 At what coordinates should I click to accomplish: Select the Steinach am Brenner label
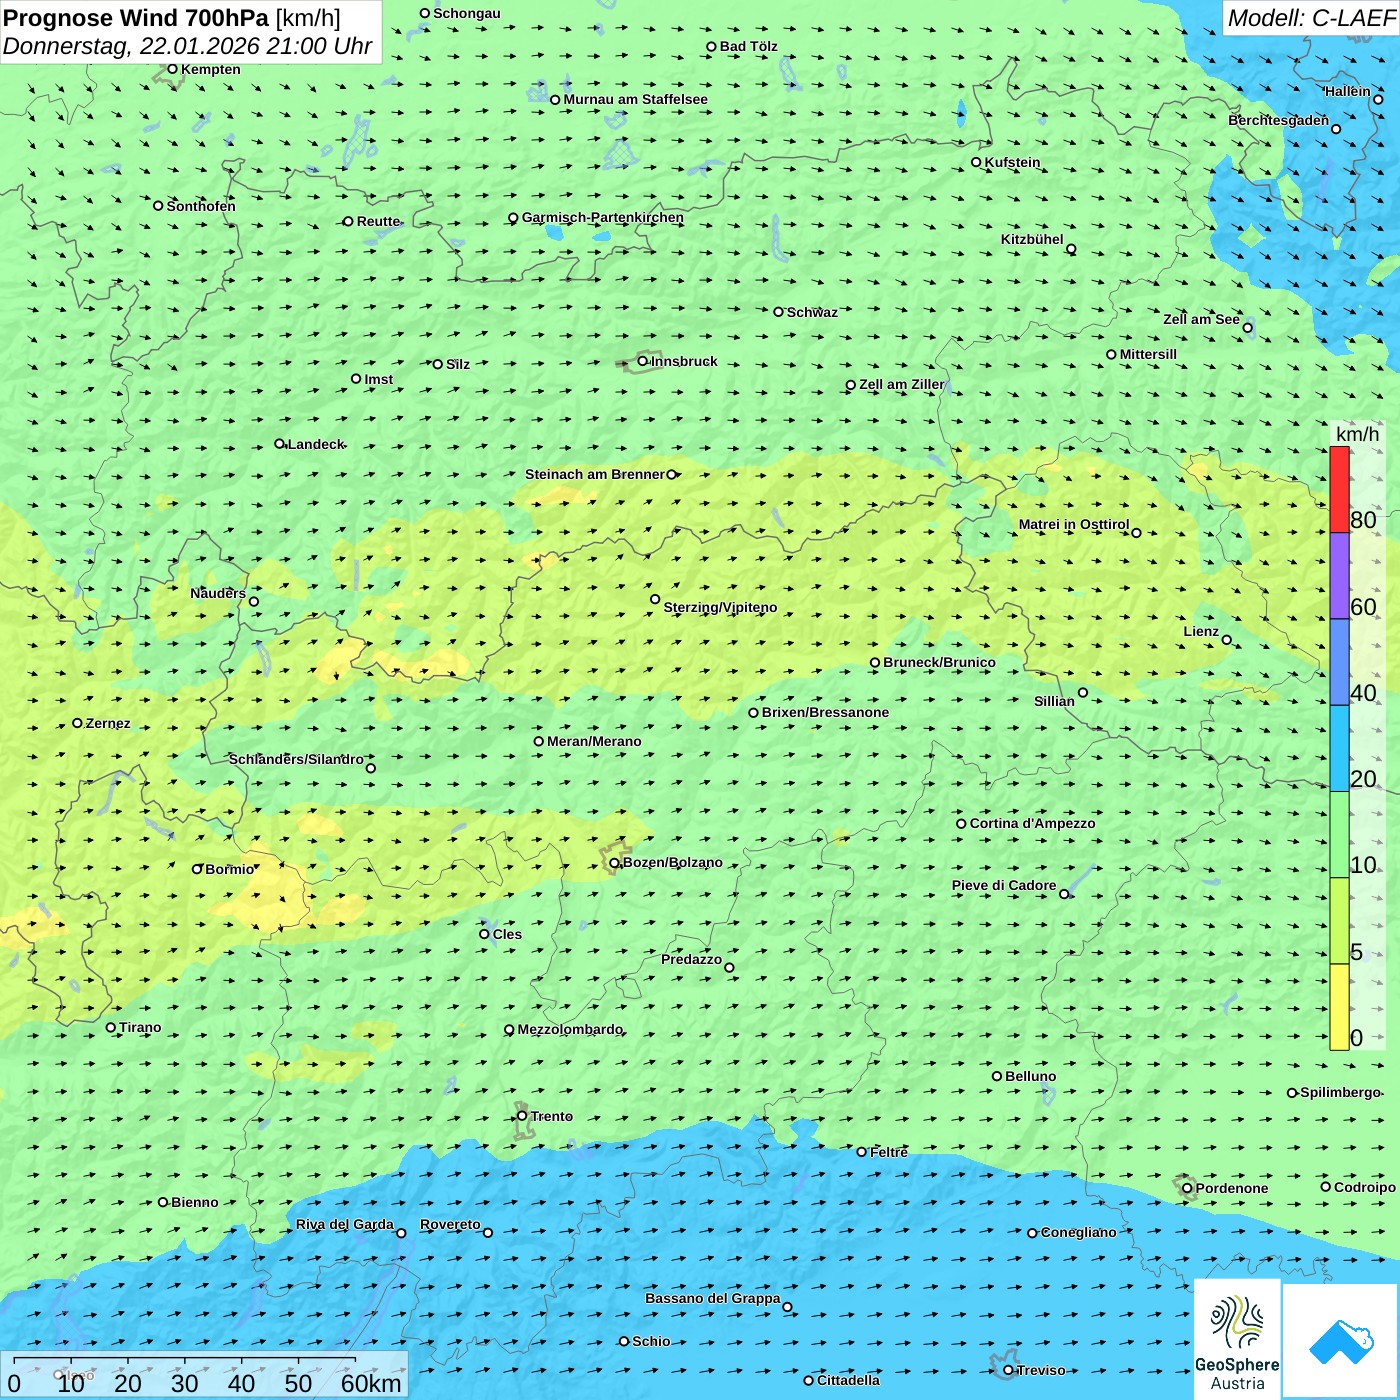pyautogui.click(x=595, y=474)
